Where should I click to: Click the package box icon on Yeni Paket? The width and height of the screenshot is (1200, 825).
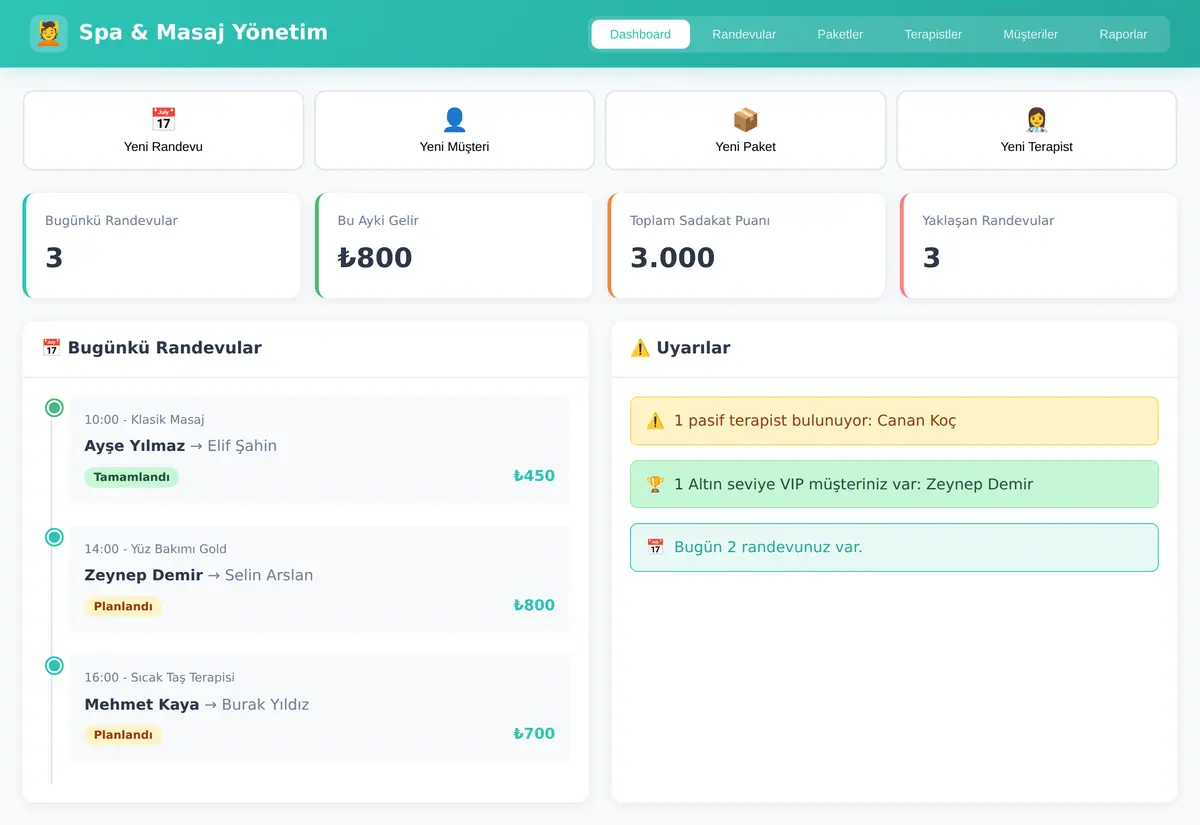[x=746, y=120]
